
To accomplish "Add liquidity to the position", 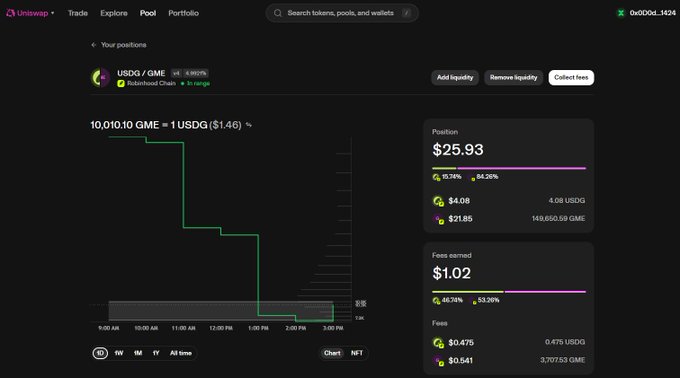I will click(x=455, y=78).
